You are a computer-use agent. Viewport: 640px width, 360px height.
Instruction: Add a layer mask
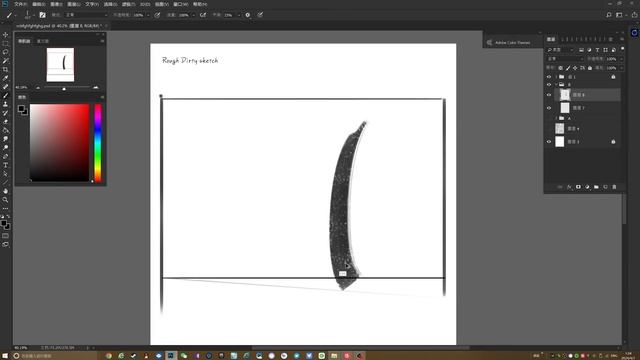click(x=578, y=187)
